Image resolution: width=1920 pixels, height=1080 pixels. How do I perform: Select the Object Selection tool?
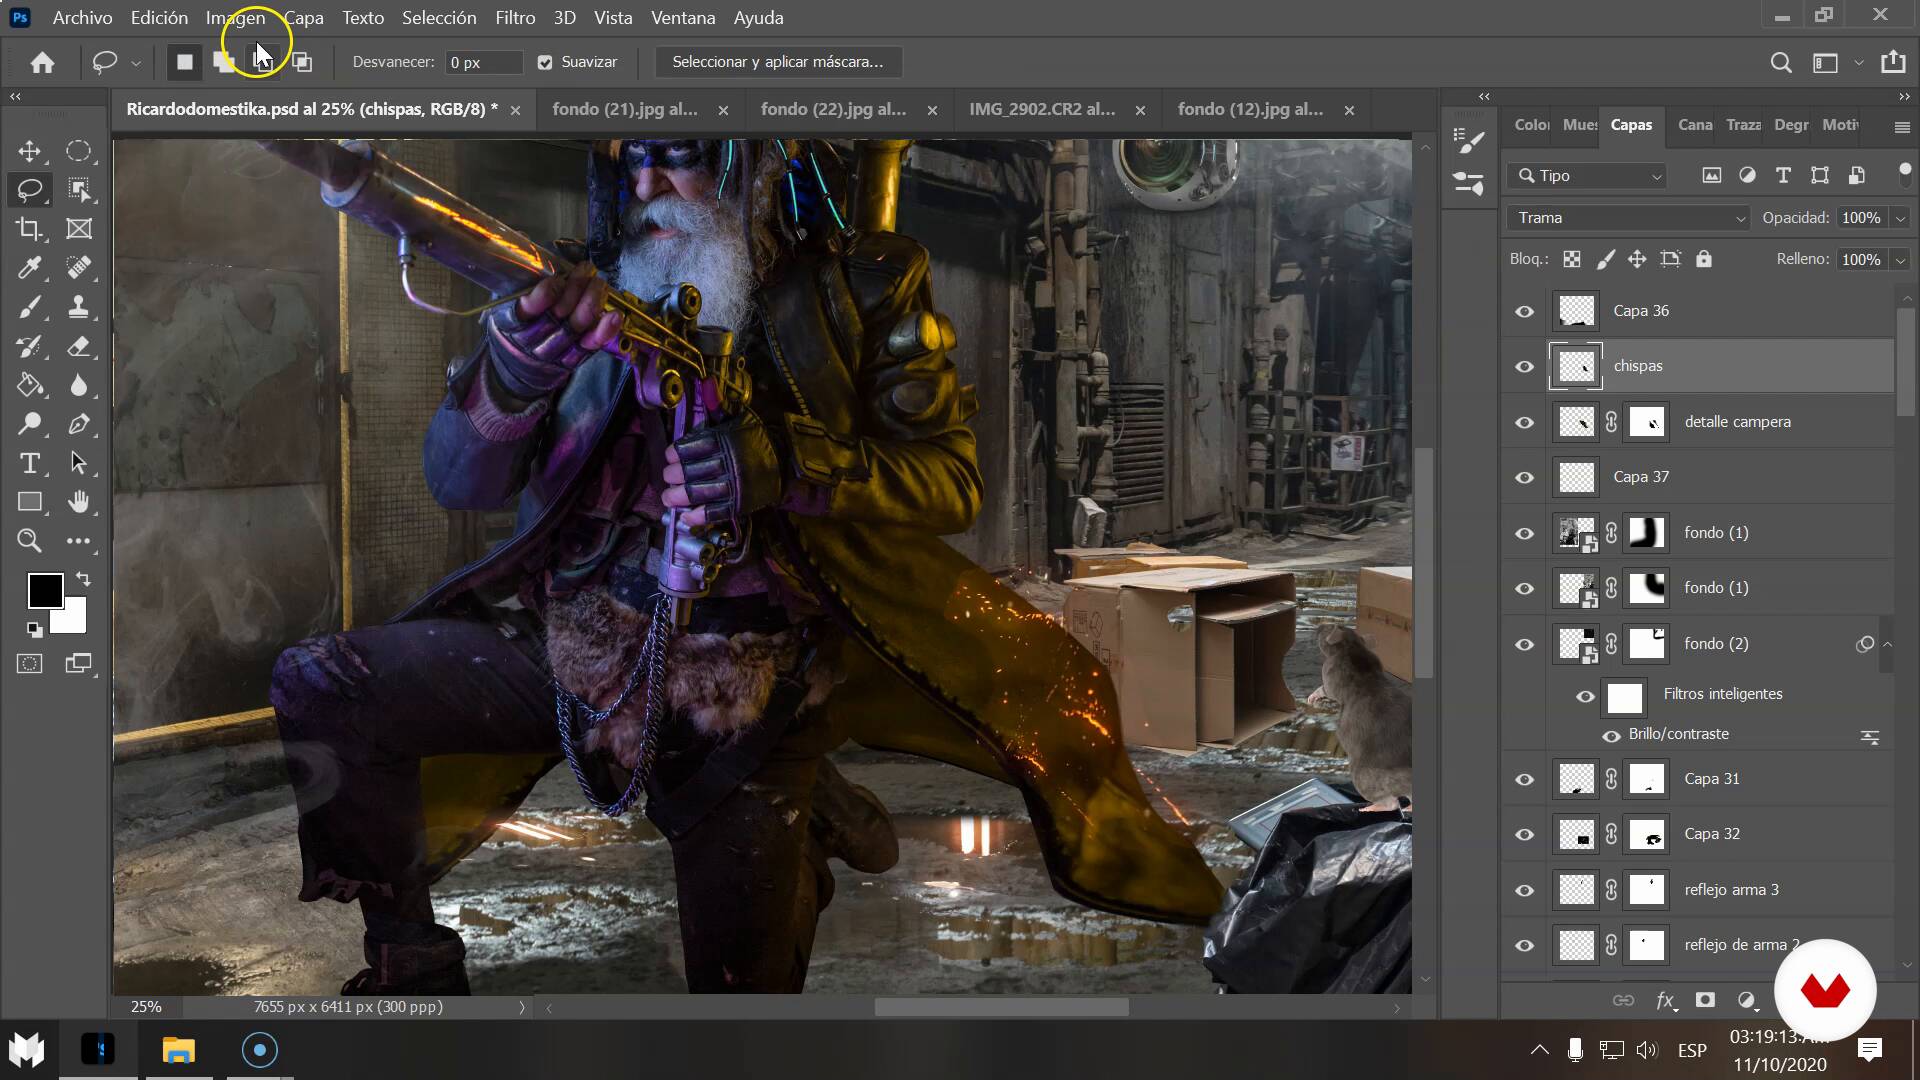click(78, 189)
